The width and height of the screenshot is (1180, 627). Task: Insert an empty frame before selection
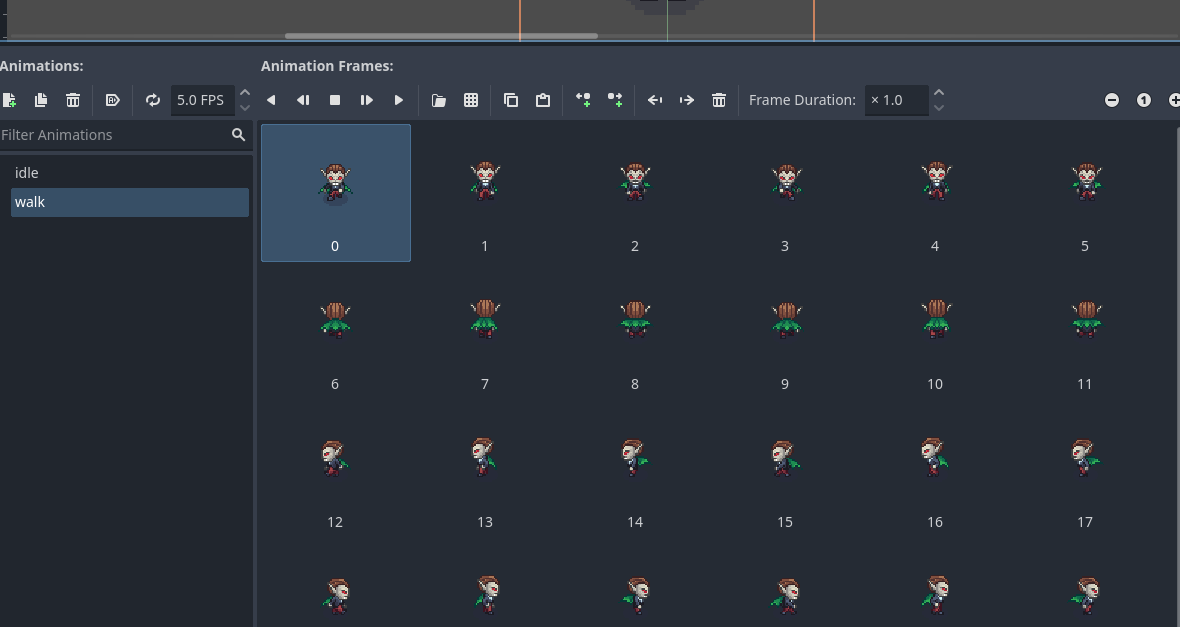(x=583, y=100)
